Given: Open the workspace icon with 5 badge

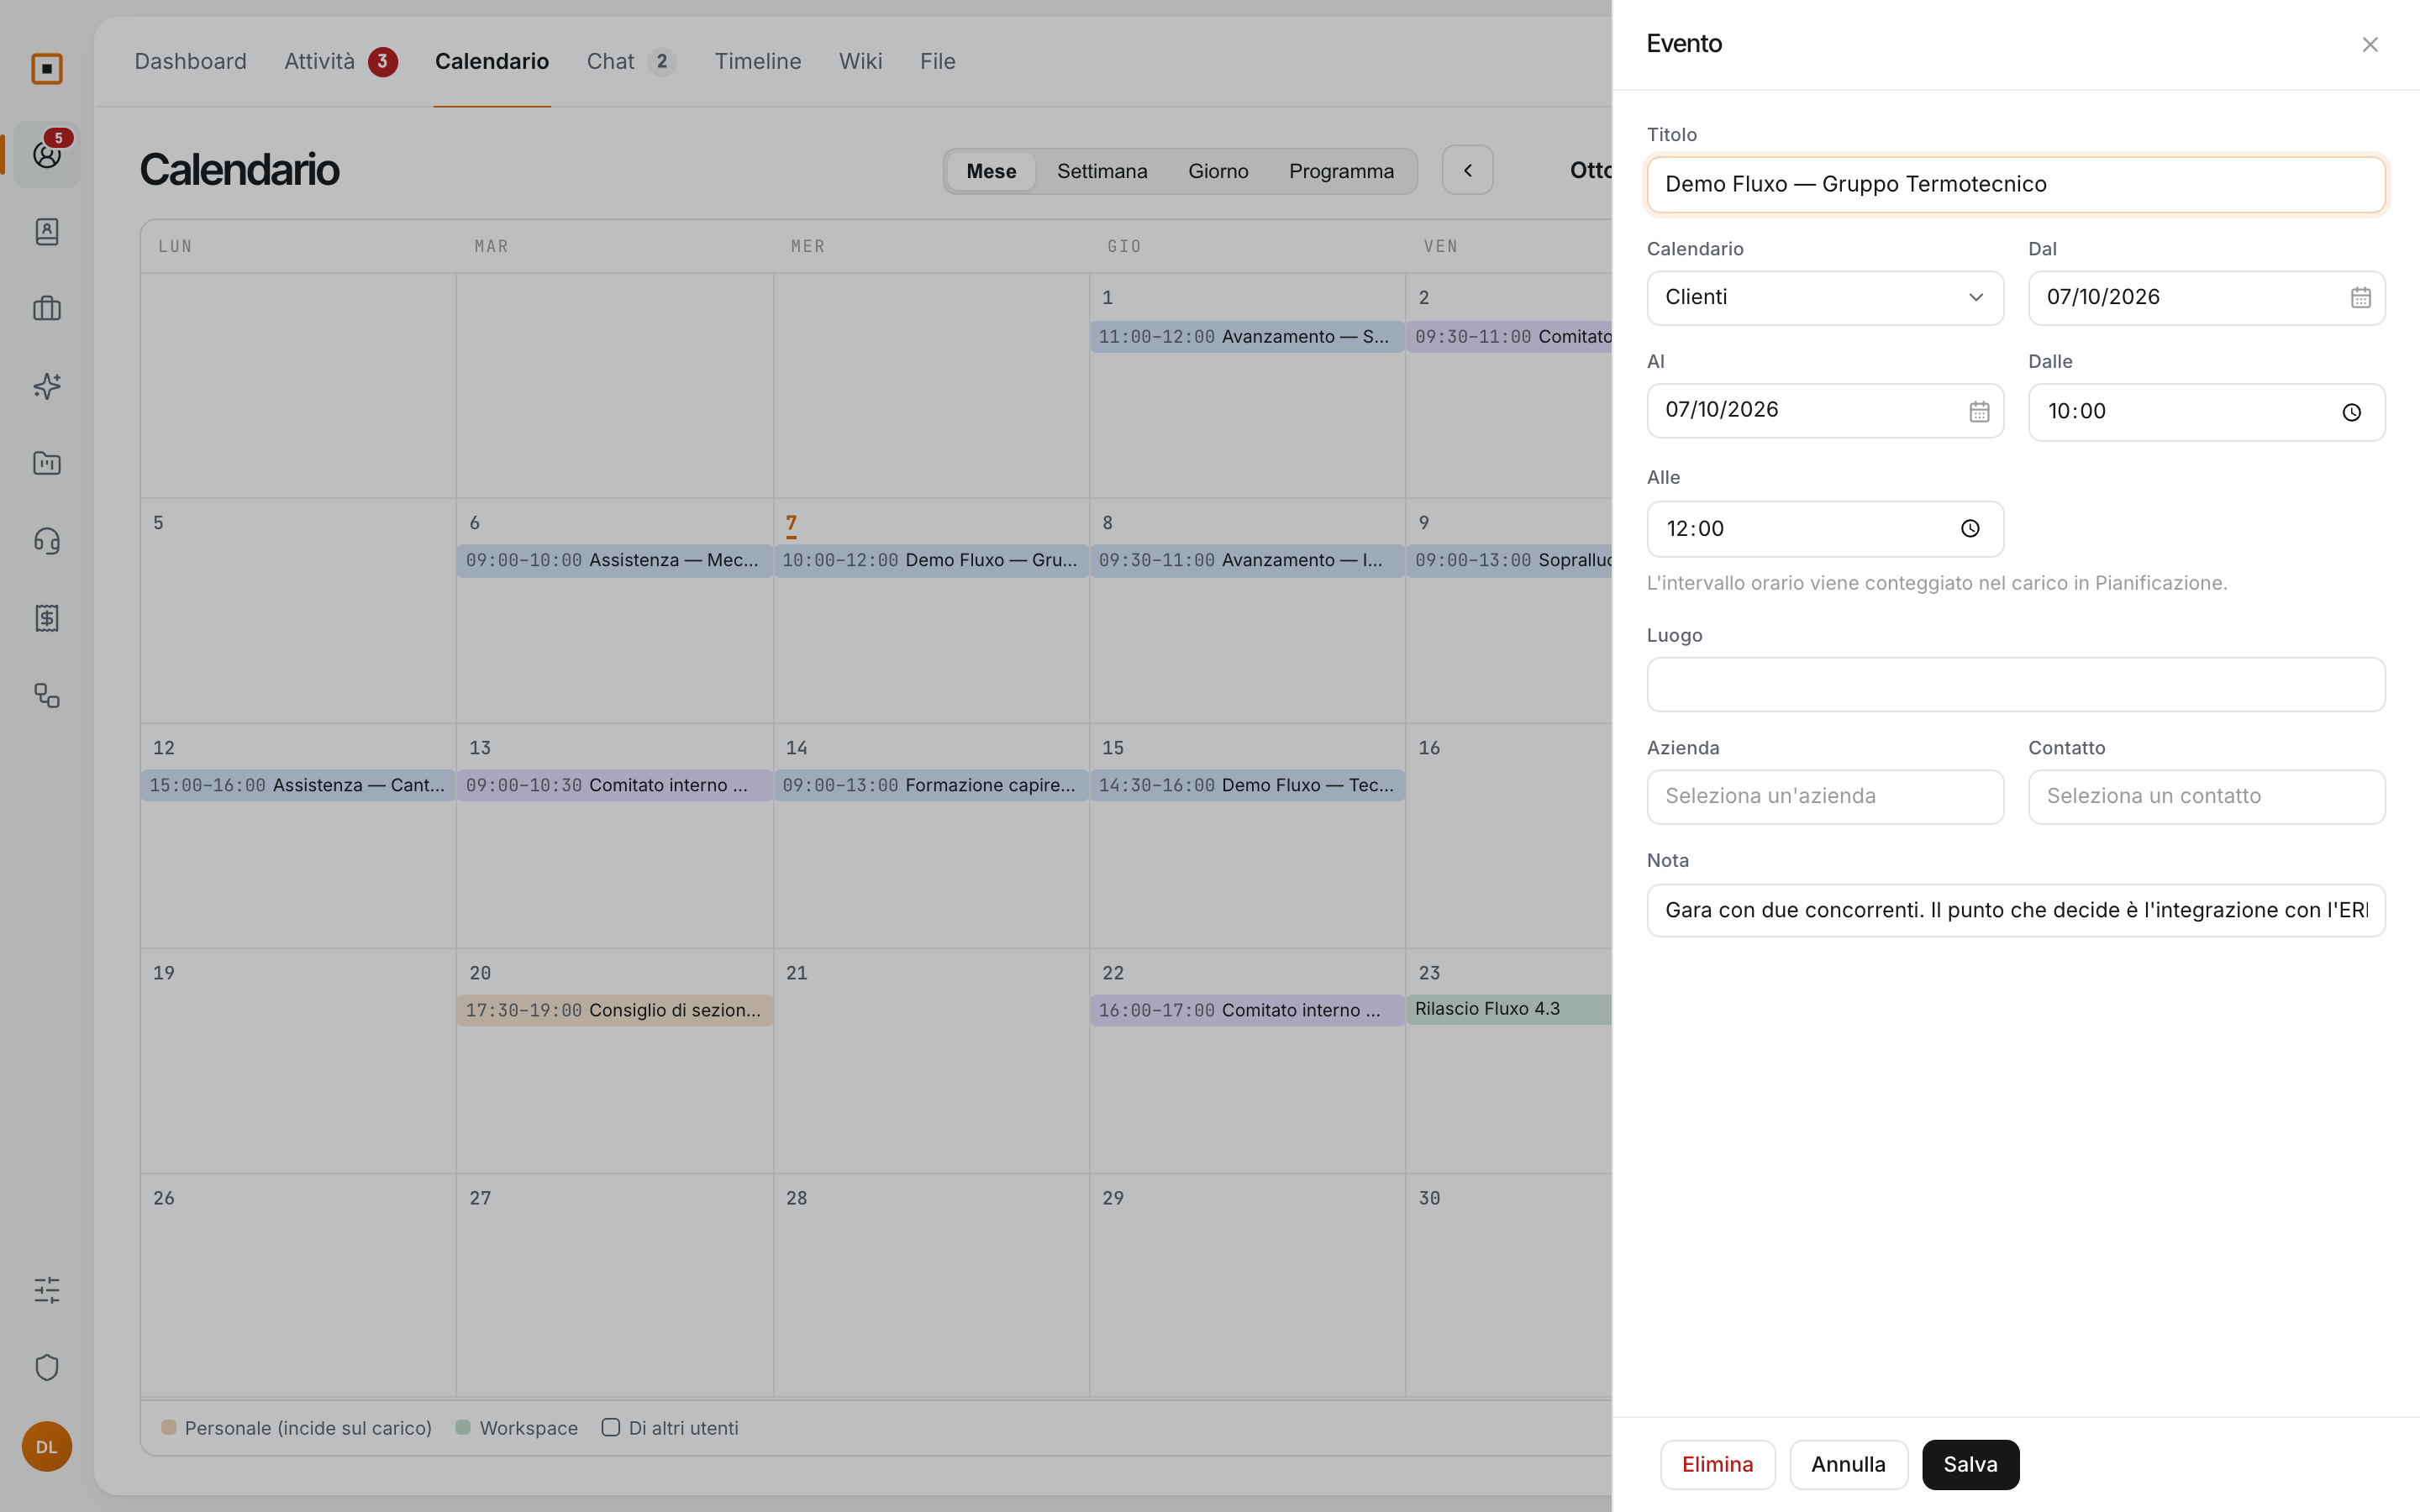Looking at the screenshot, I should 47,155.
